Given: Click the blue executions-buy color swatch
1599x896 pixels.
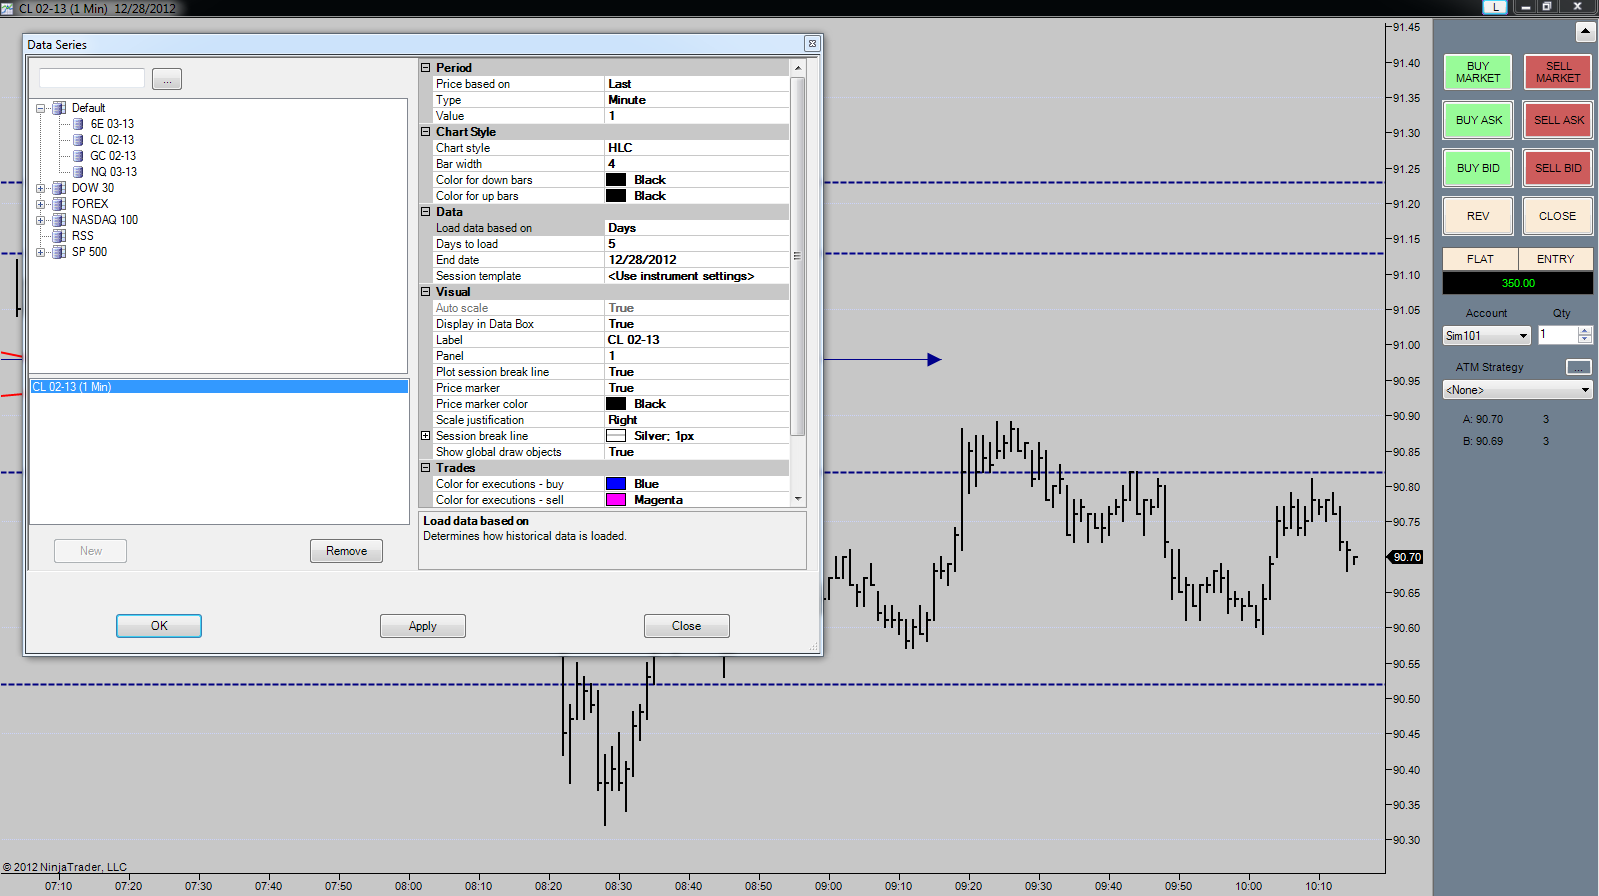Looking at the screenshot, I should 616,484.
